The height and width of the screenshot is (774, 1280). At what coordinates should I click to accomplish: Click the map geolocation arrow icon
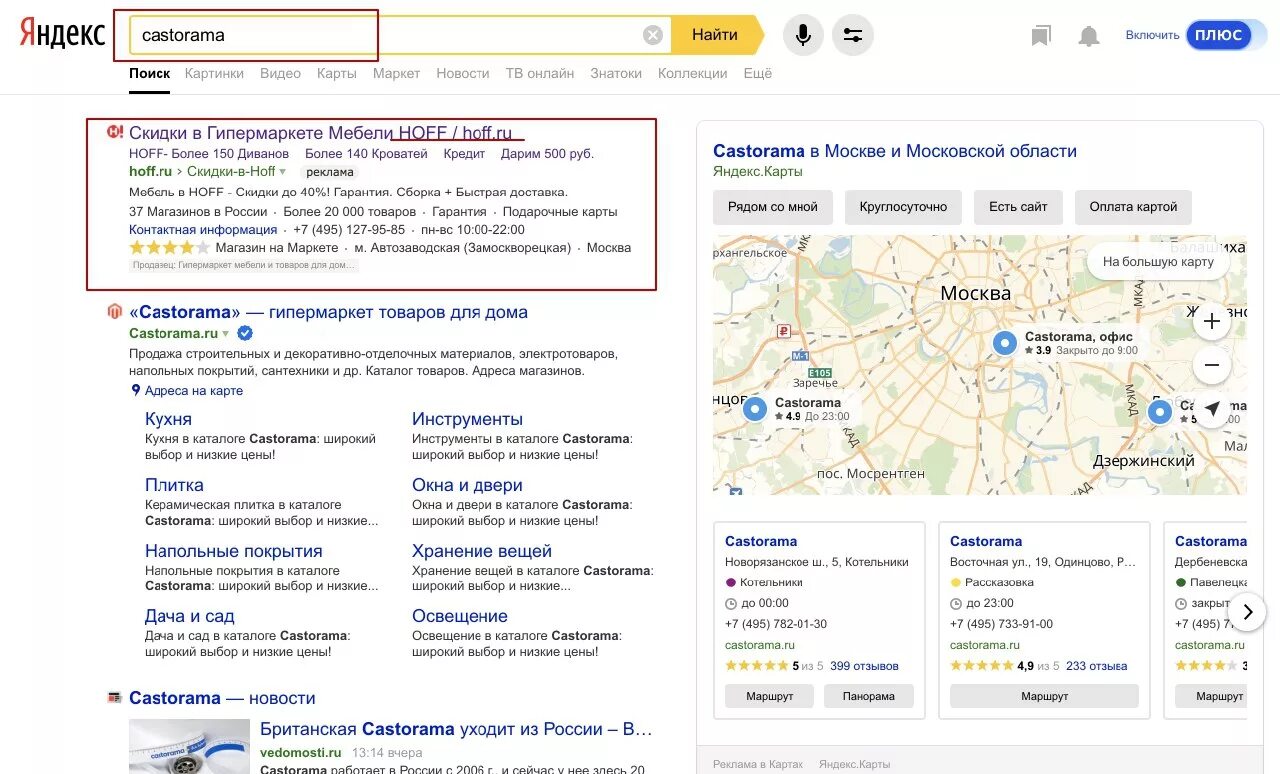click(x=1212, y=409)
